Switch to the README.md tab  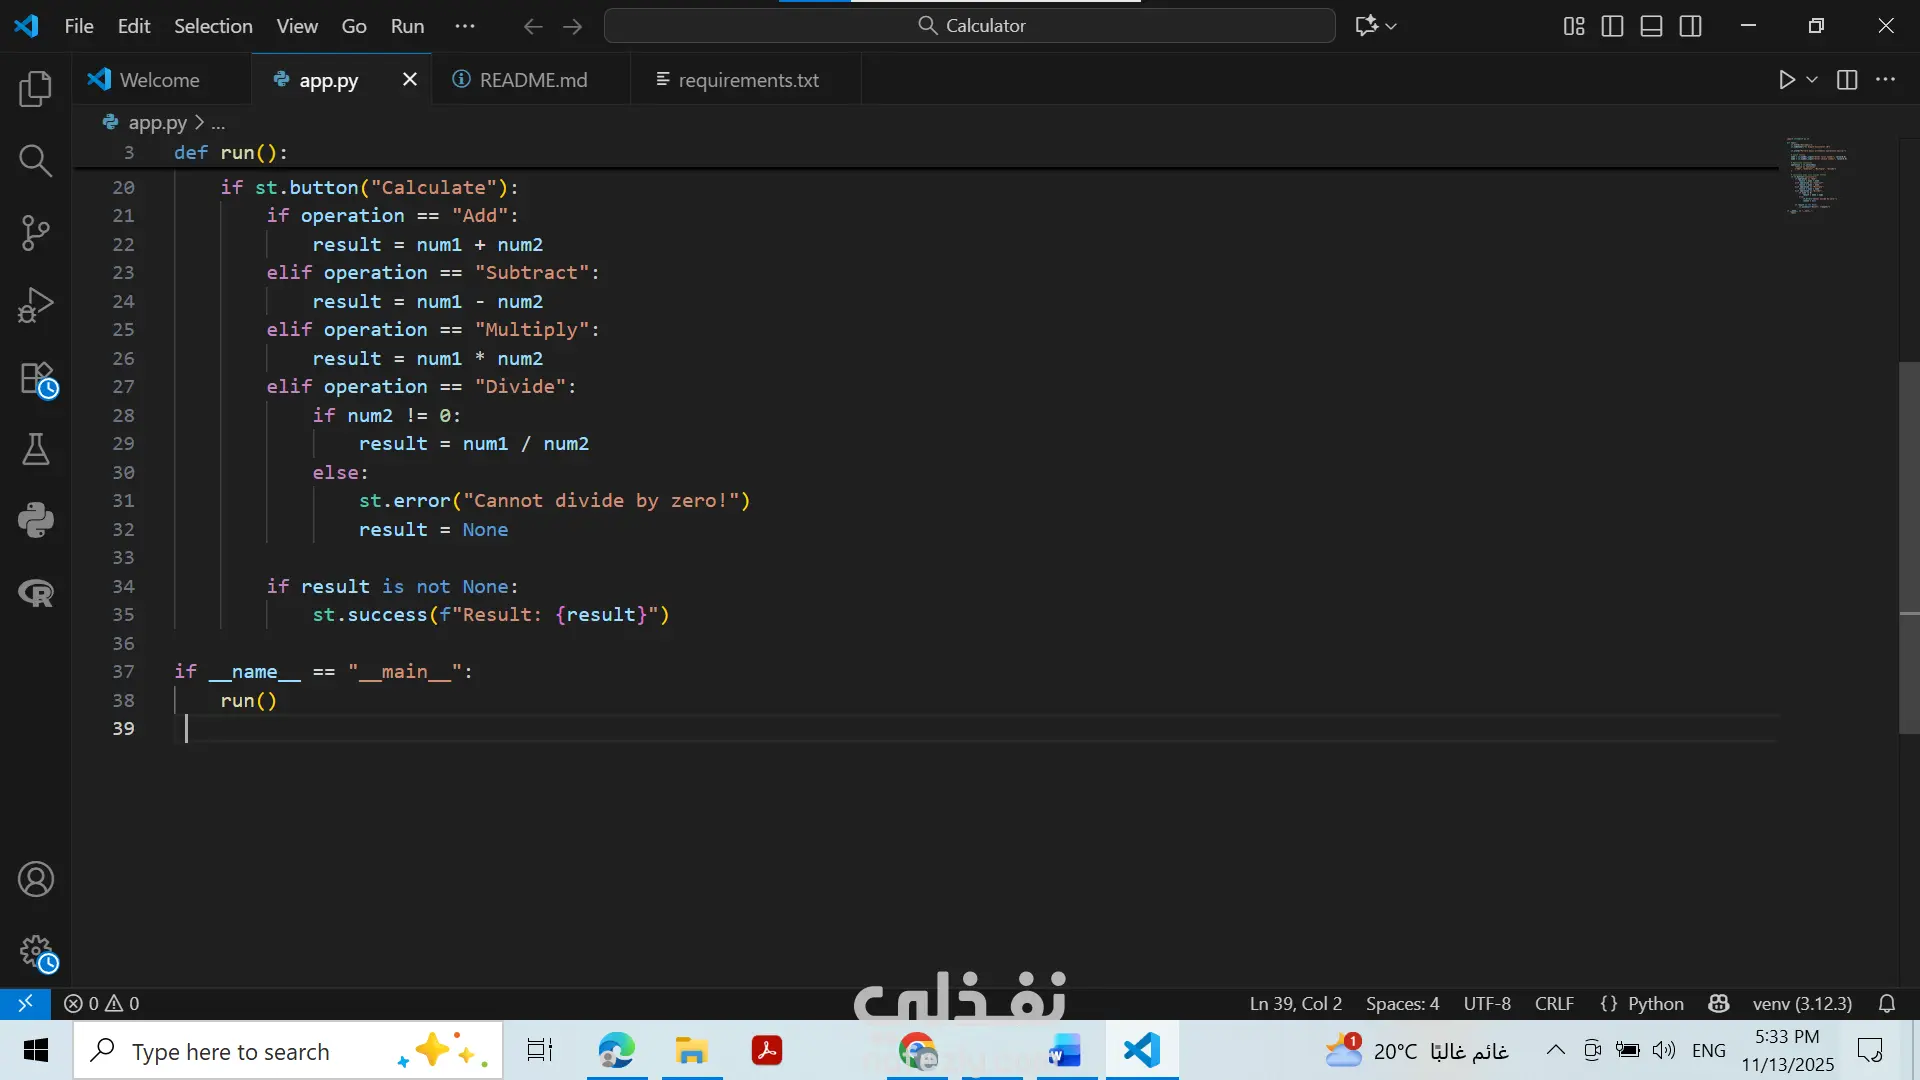[532, 80]
